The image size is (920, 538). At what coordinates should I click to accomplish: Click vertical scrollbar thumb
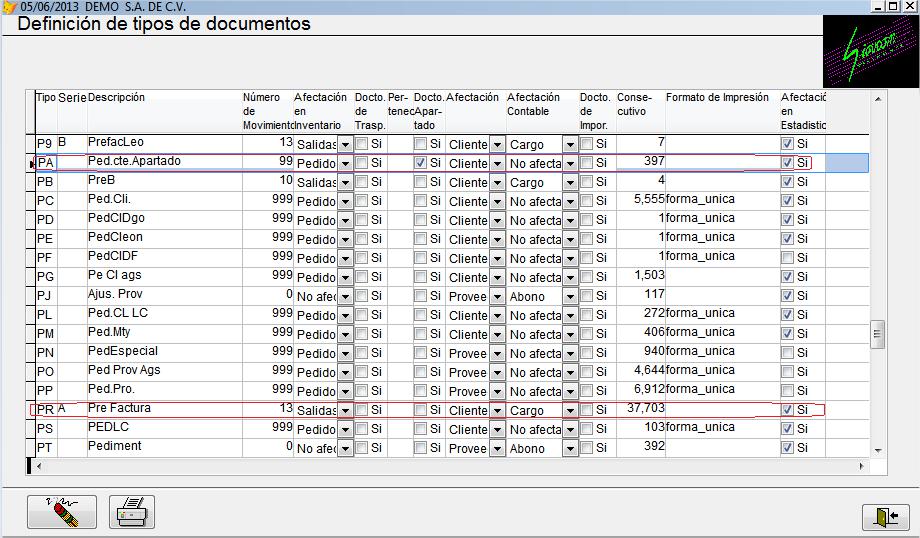(877, 334)
